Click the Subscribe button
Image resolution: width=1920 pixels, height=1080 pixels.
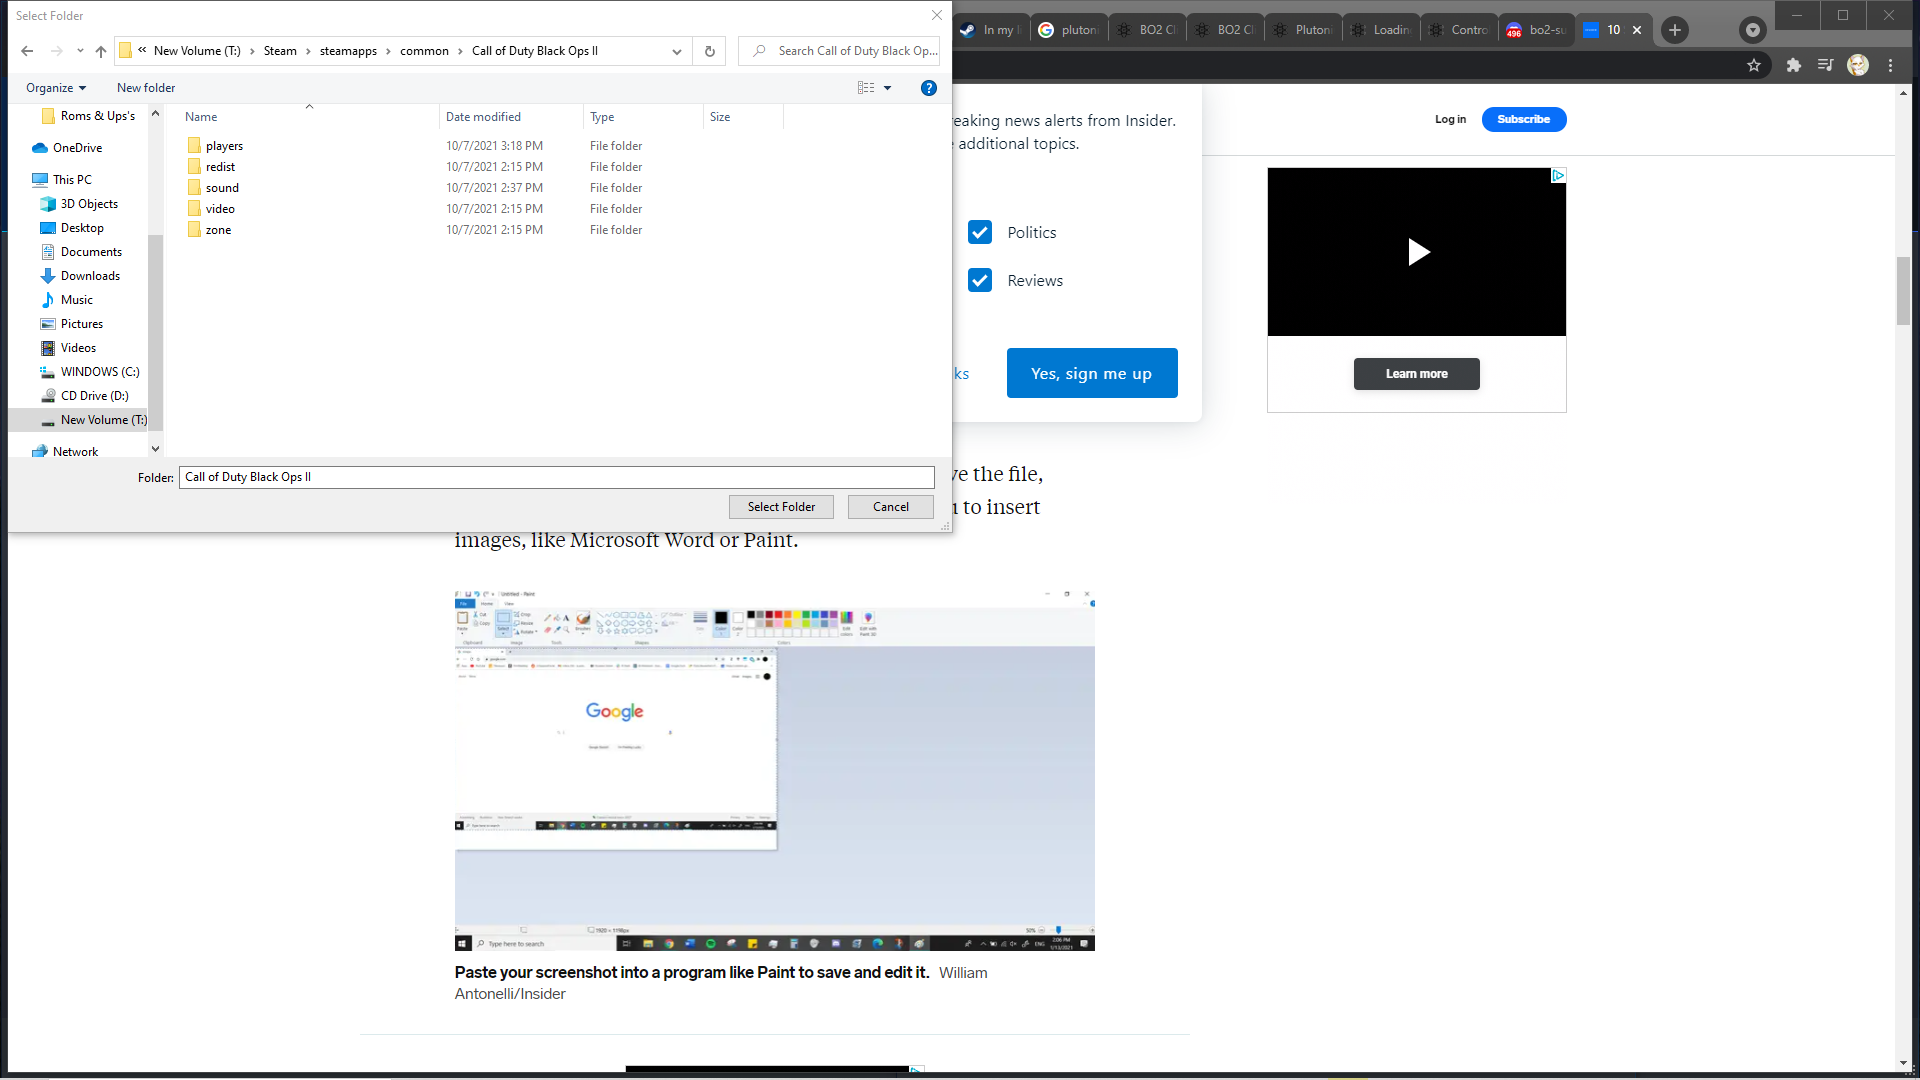1524,119
